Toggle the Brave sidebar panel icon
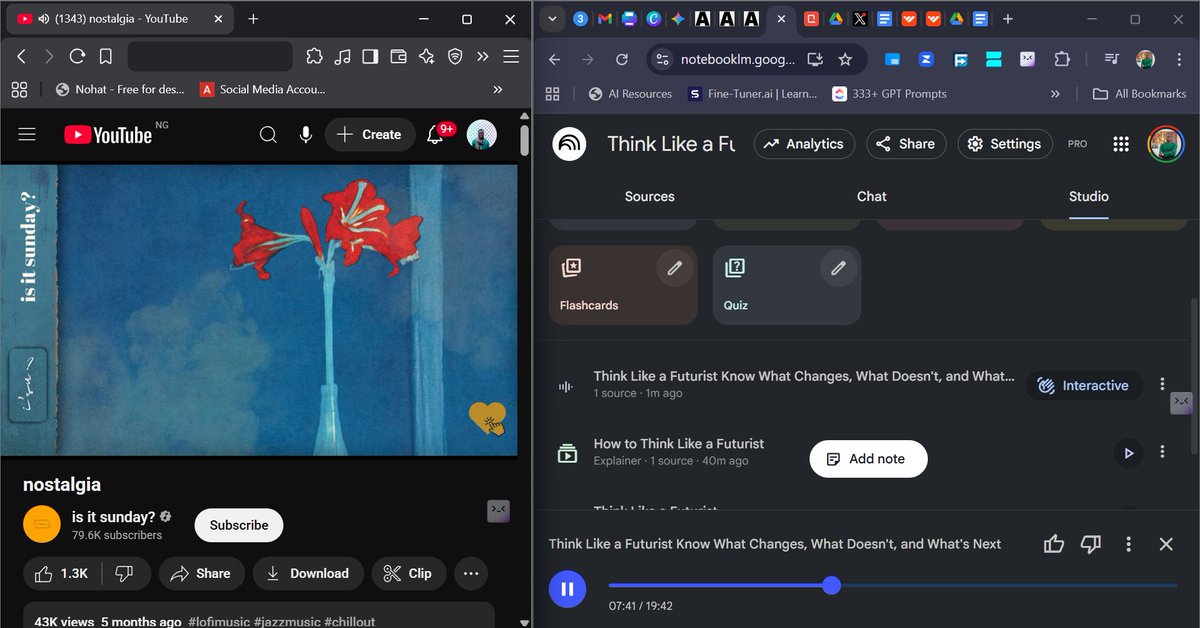Viewport: 1200px width, 628px height. (370, 57)
